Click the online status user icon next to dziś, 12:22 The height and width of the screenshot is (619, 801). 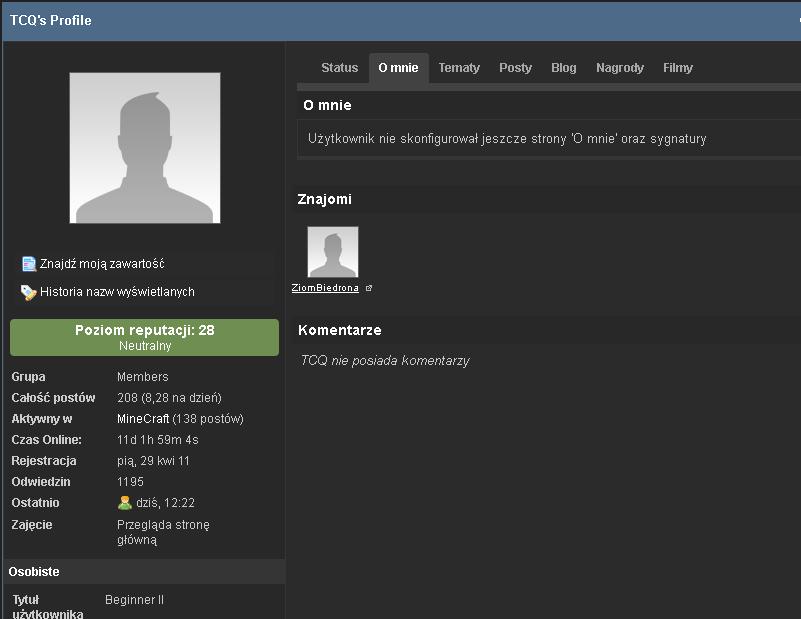tap(125, 503)
